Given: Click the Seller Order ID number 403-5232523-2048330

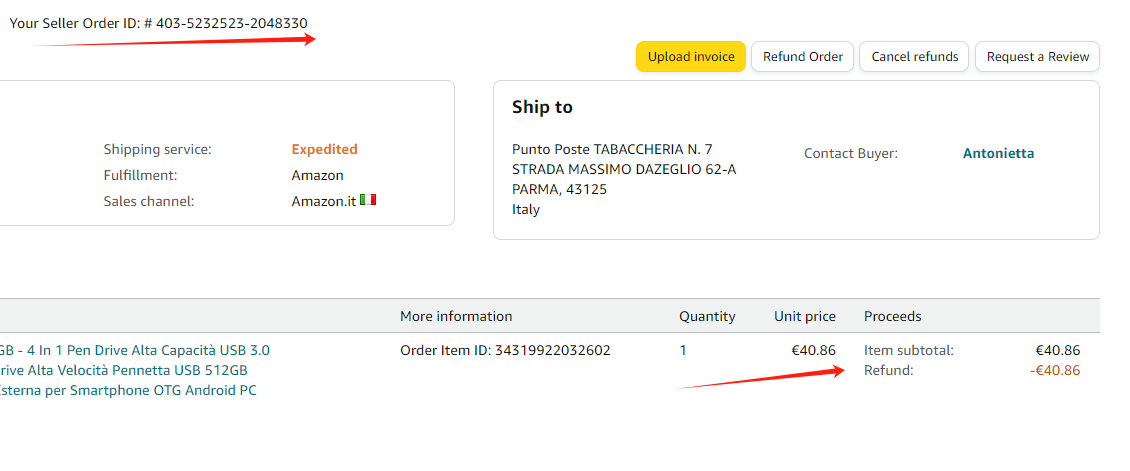Looking at the screenshot, I should (x=232, y=23).
